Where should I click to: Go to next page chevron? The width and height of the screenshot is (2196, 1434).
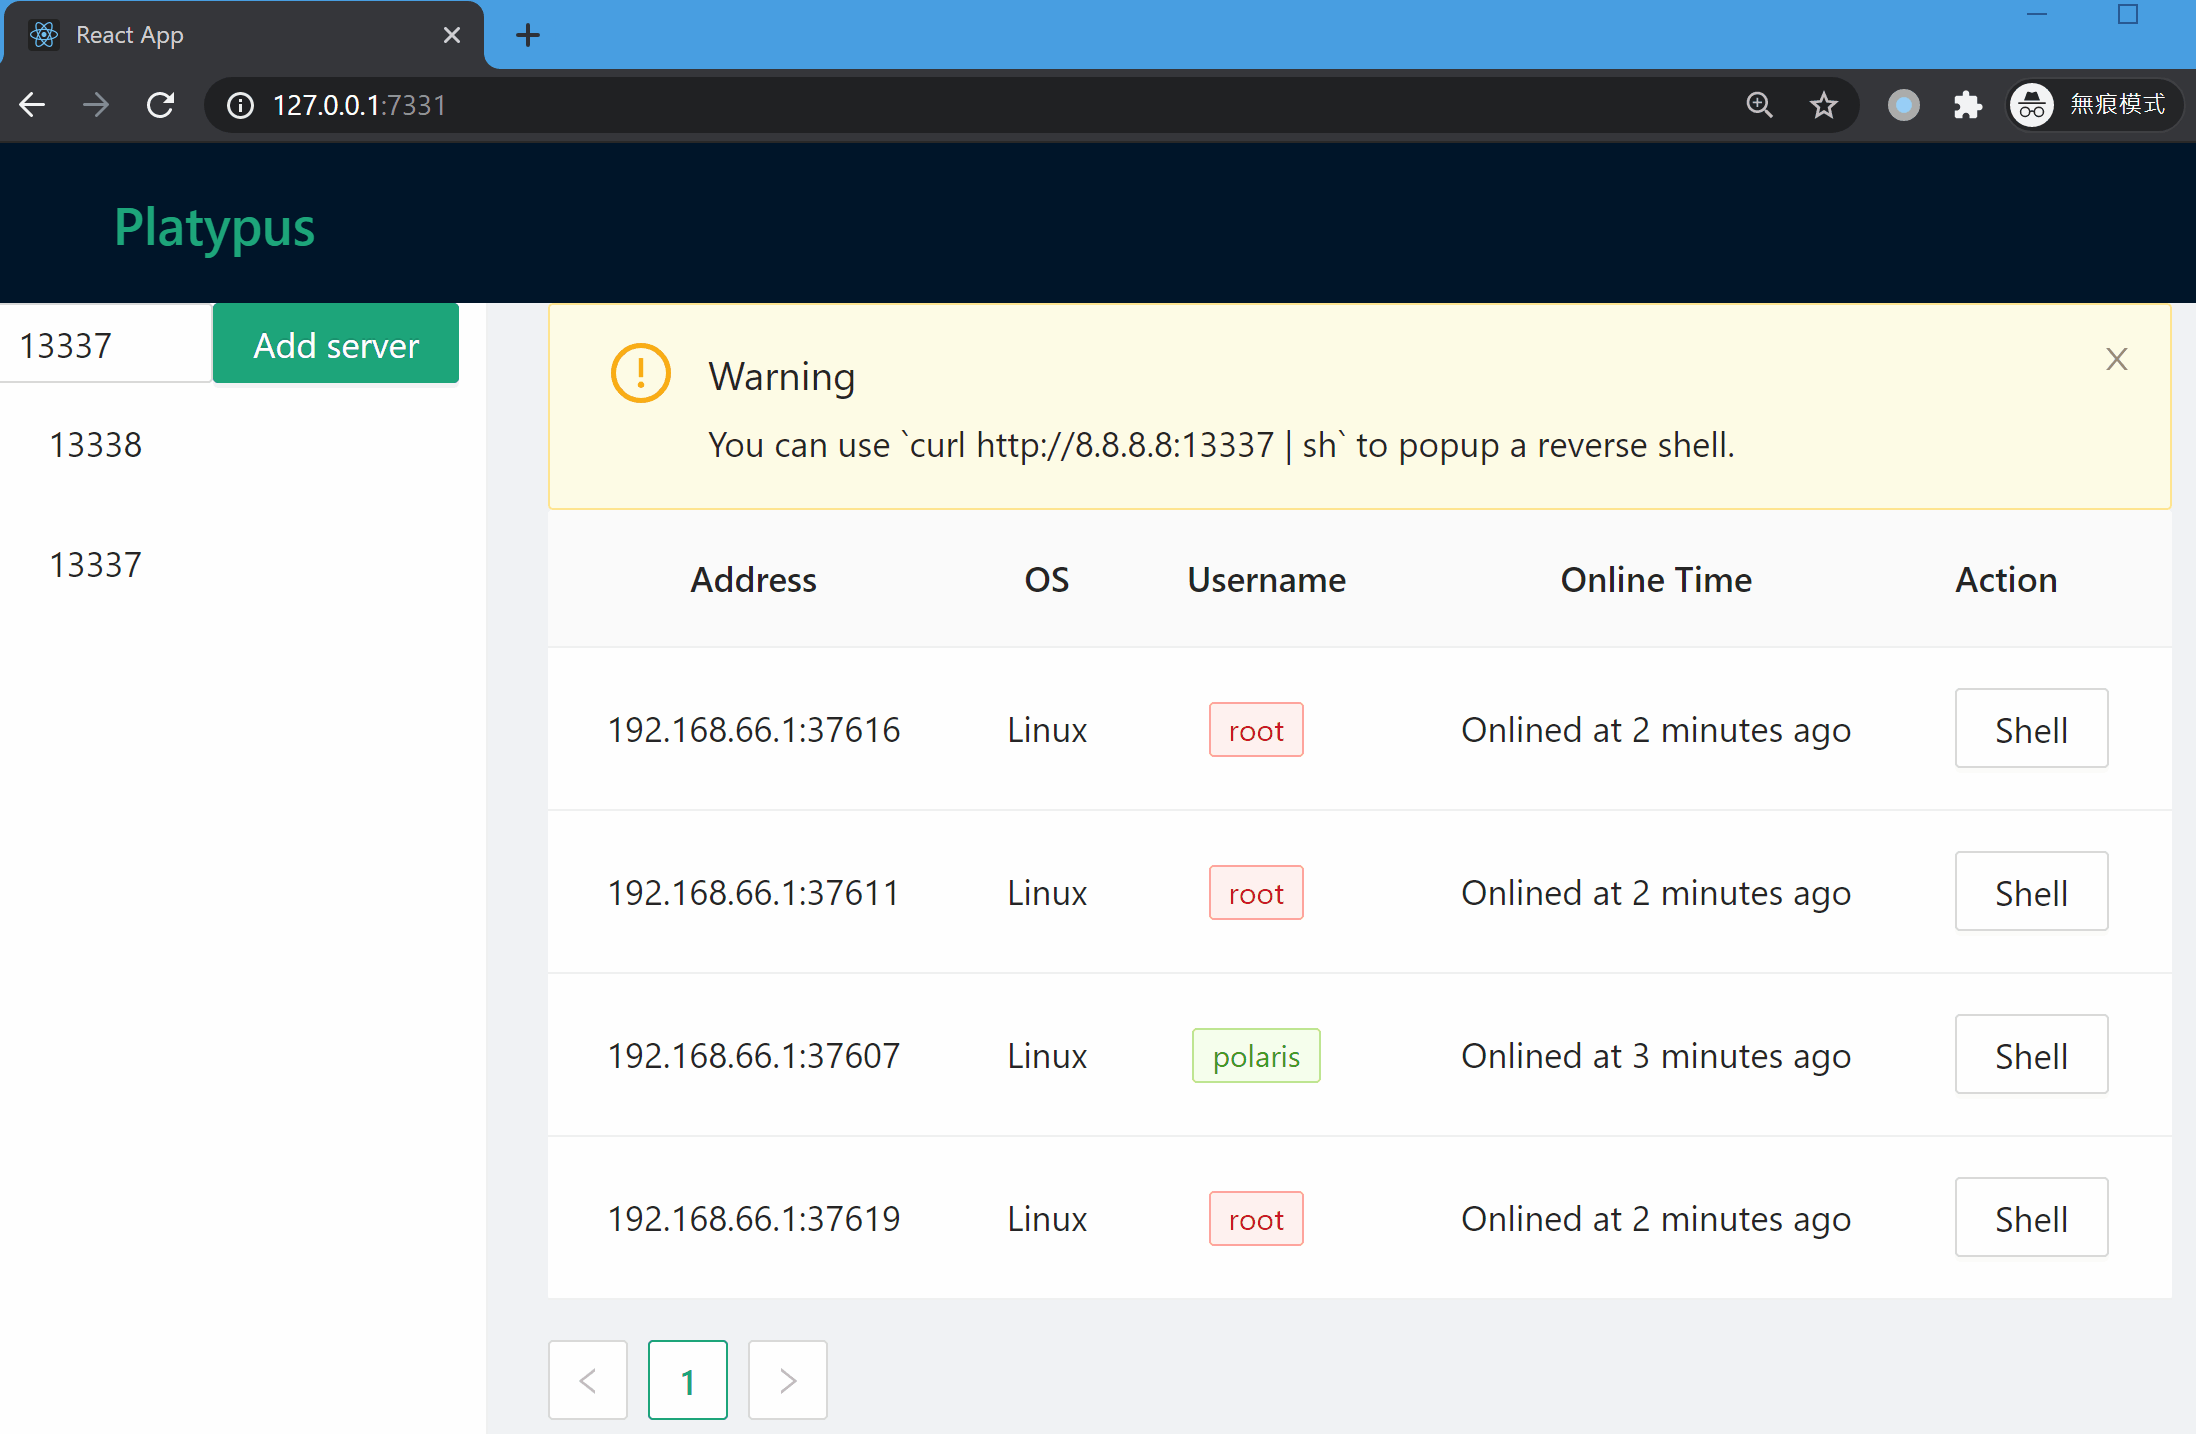tap(787, 1380)
